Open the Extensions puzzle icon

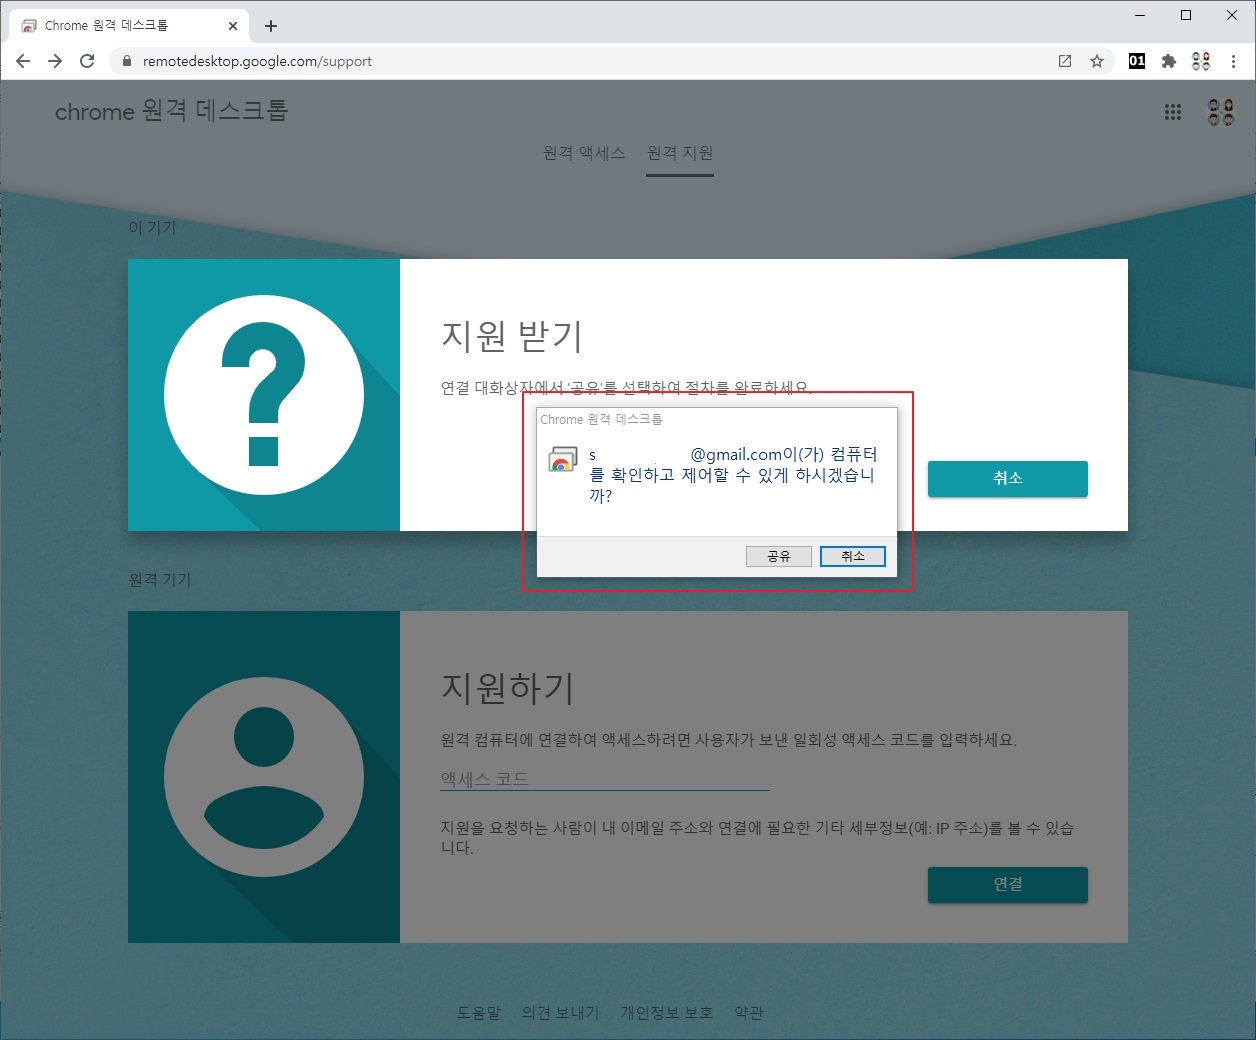(x=1168, y=61)
